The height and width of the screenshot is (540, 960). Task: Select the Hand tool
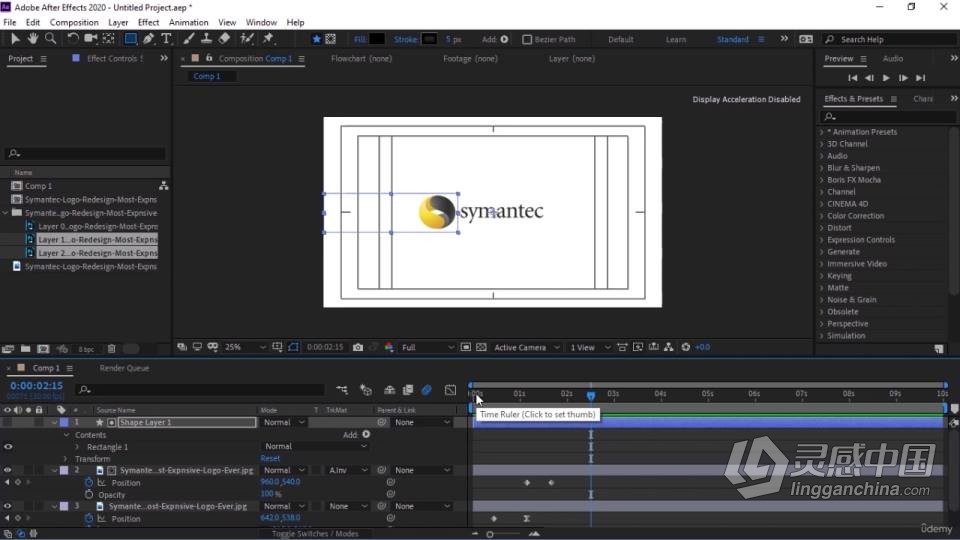tap(32, 39)
